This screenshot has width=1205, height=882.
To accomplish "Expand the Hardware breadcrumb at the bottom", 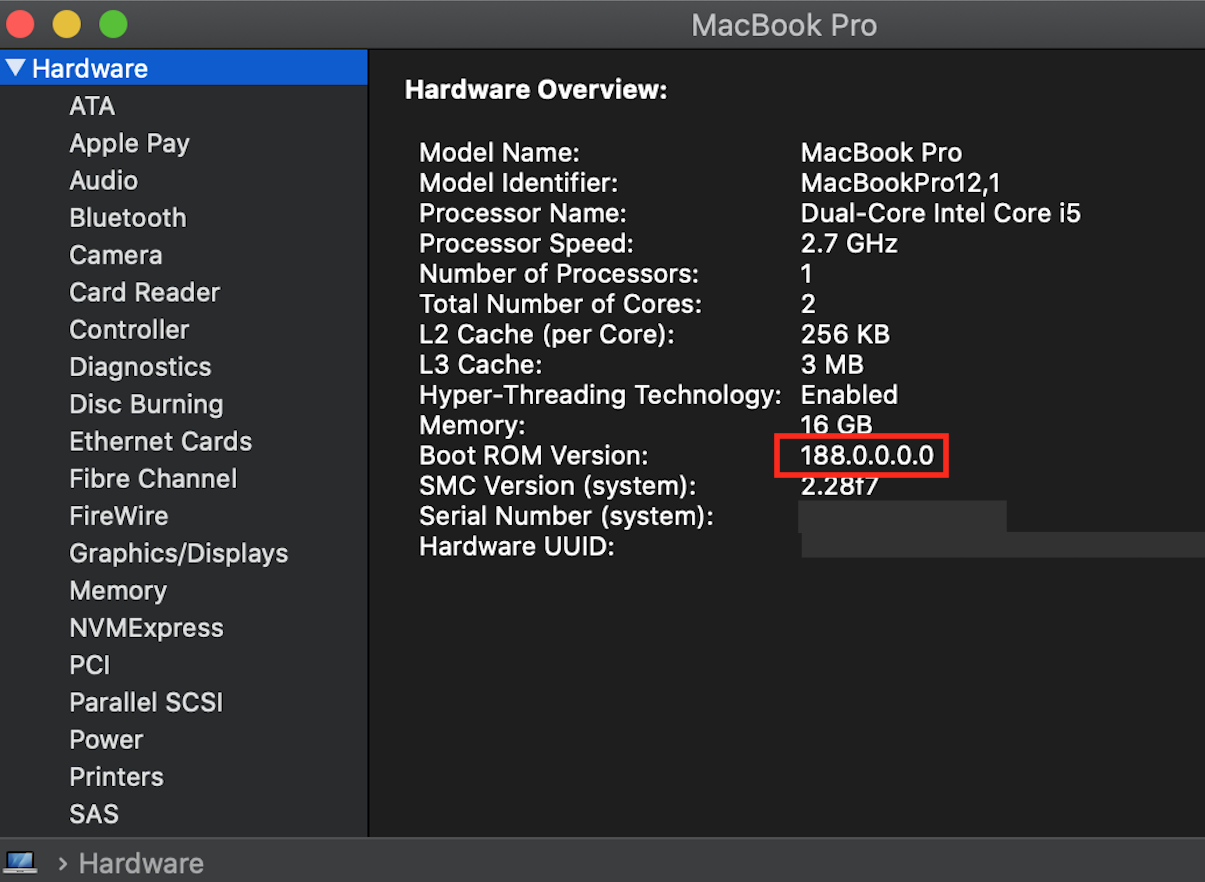I will (140, 862).
